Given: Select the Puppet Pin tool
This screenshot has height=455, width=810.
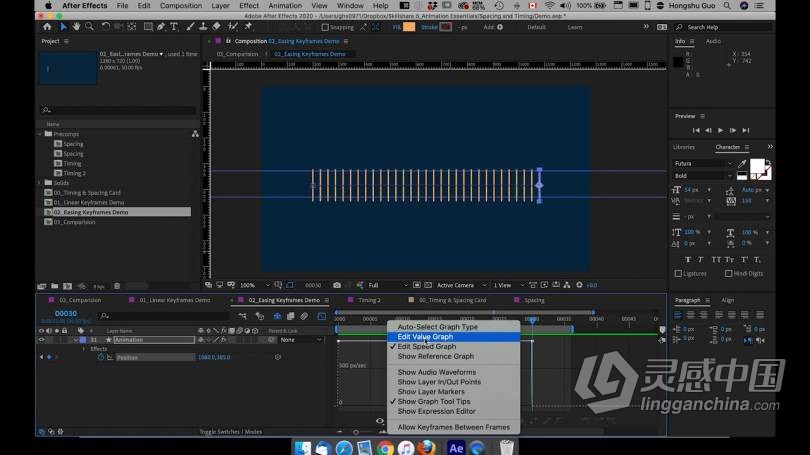Looking at the screenshot, I should pos(248,26).
